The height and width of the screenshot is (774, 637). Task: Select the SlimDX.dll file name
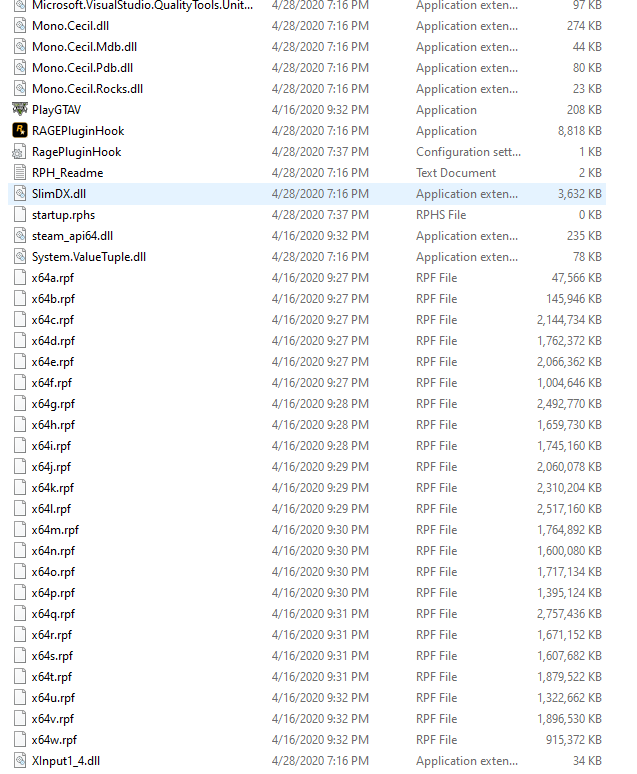pyautogui.click(x=59, y=194)
